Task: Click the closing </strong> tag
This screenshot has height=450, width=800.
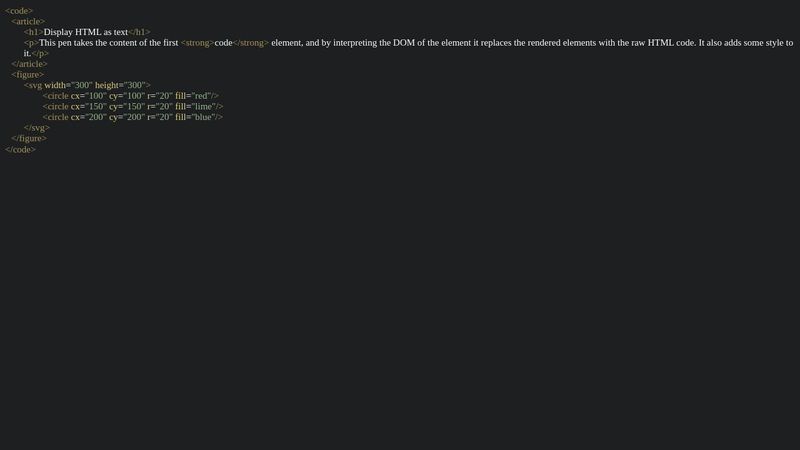Action: click(251, 43)
